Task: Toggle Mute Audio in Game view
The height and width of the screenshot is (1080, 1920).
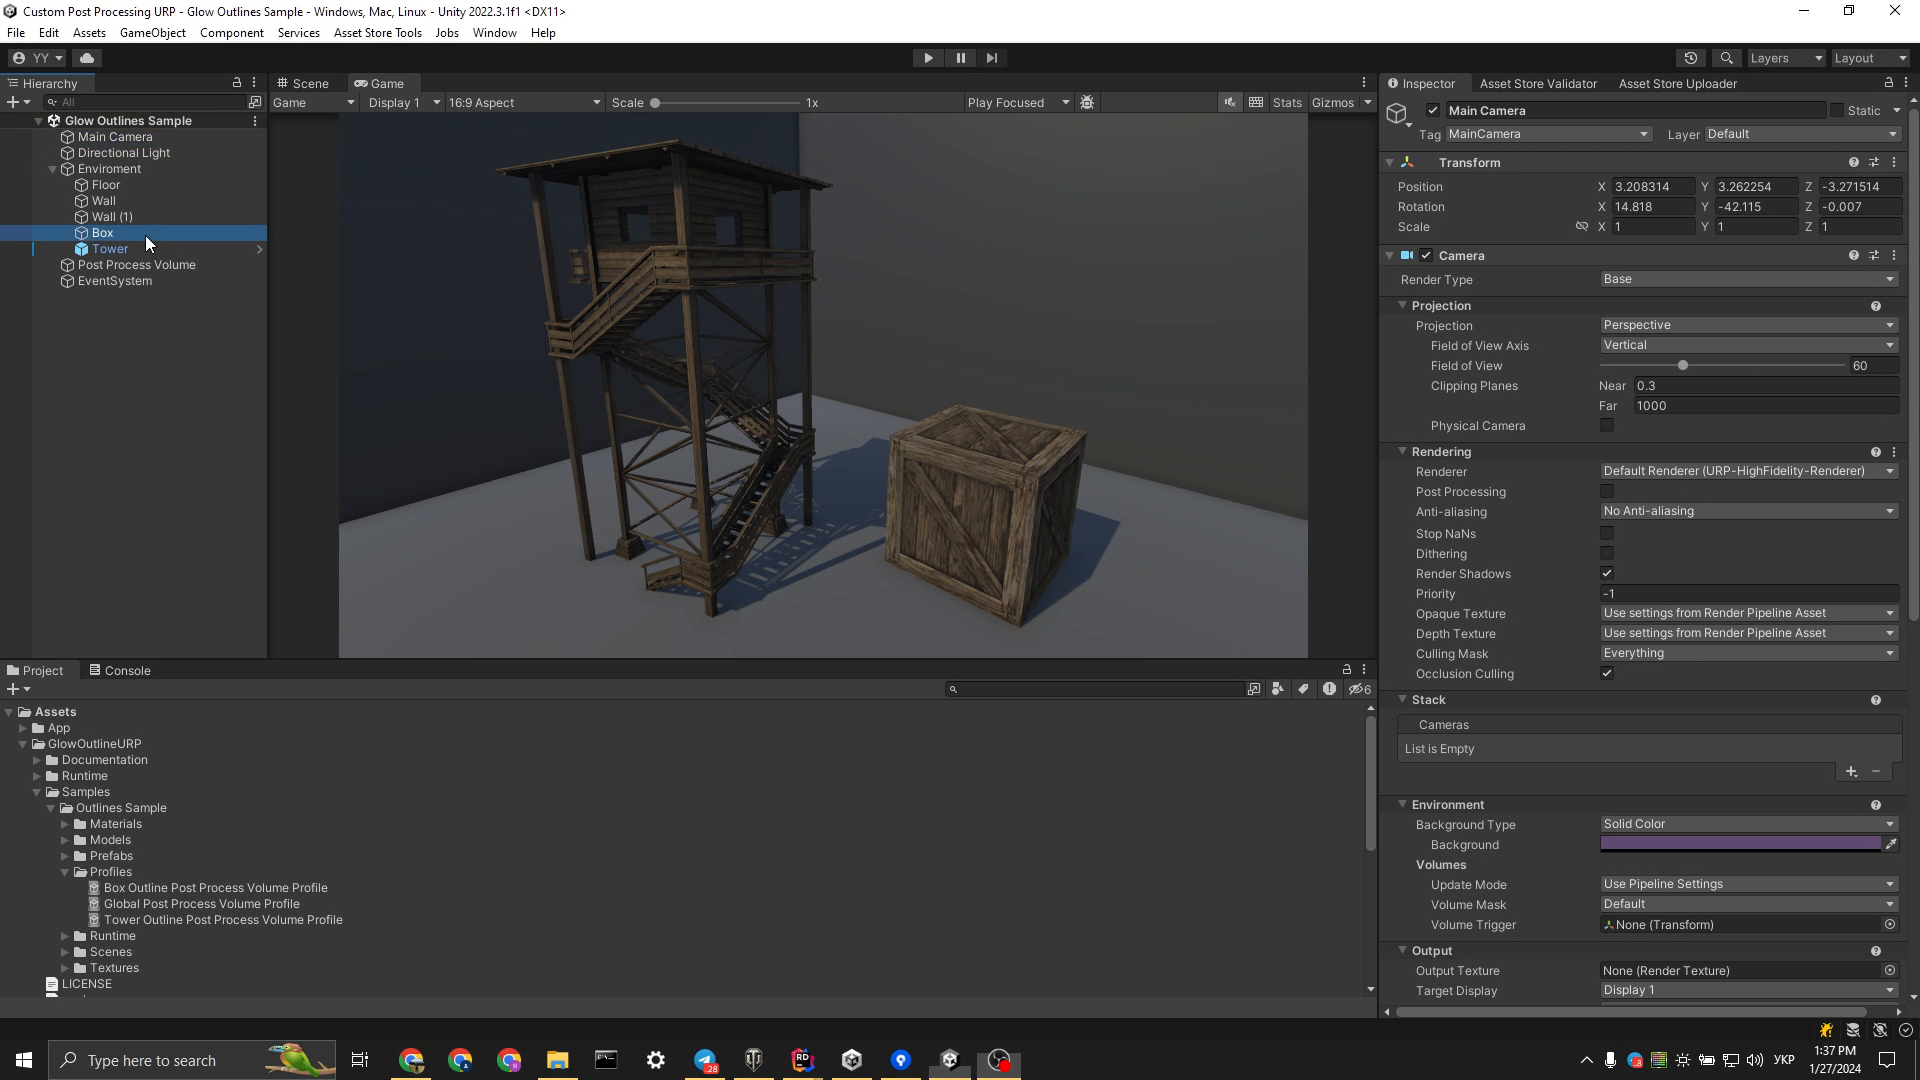Action: click(1230, 103)
